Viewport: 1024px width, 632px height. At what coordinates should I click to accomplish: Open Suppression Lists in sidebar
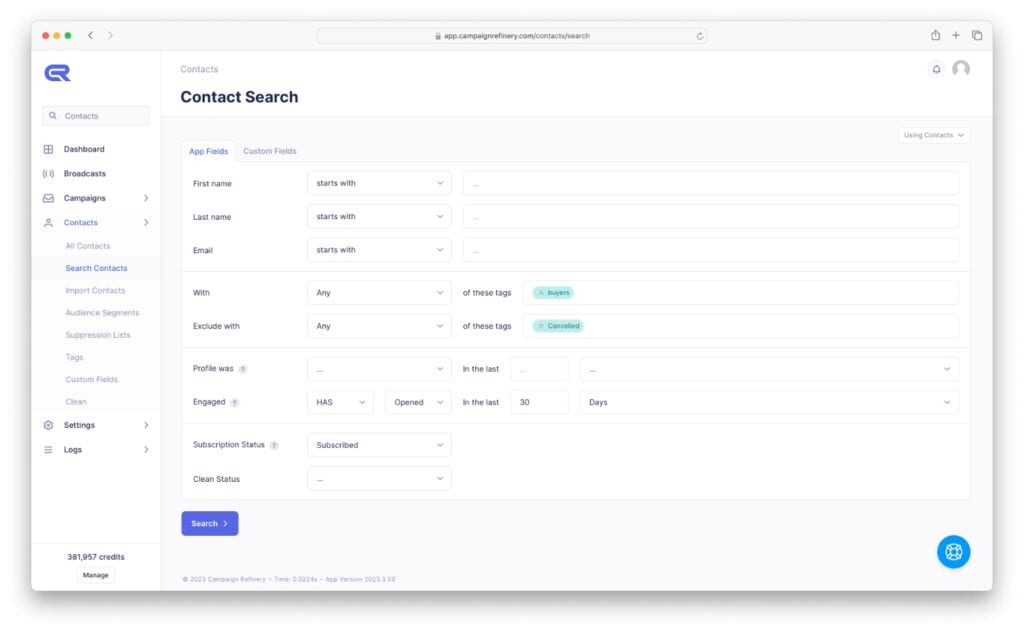coord(98,335)
